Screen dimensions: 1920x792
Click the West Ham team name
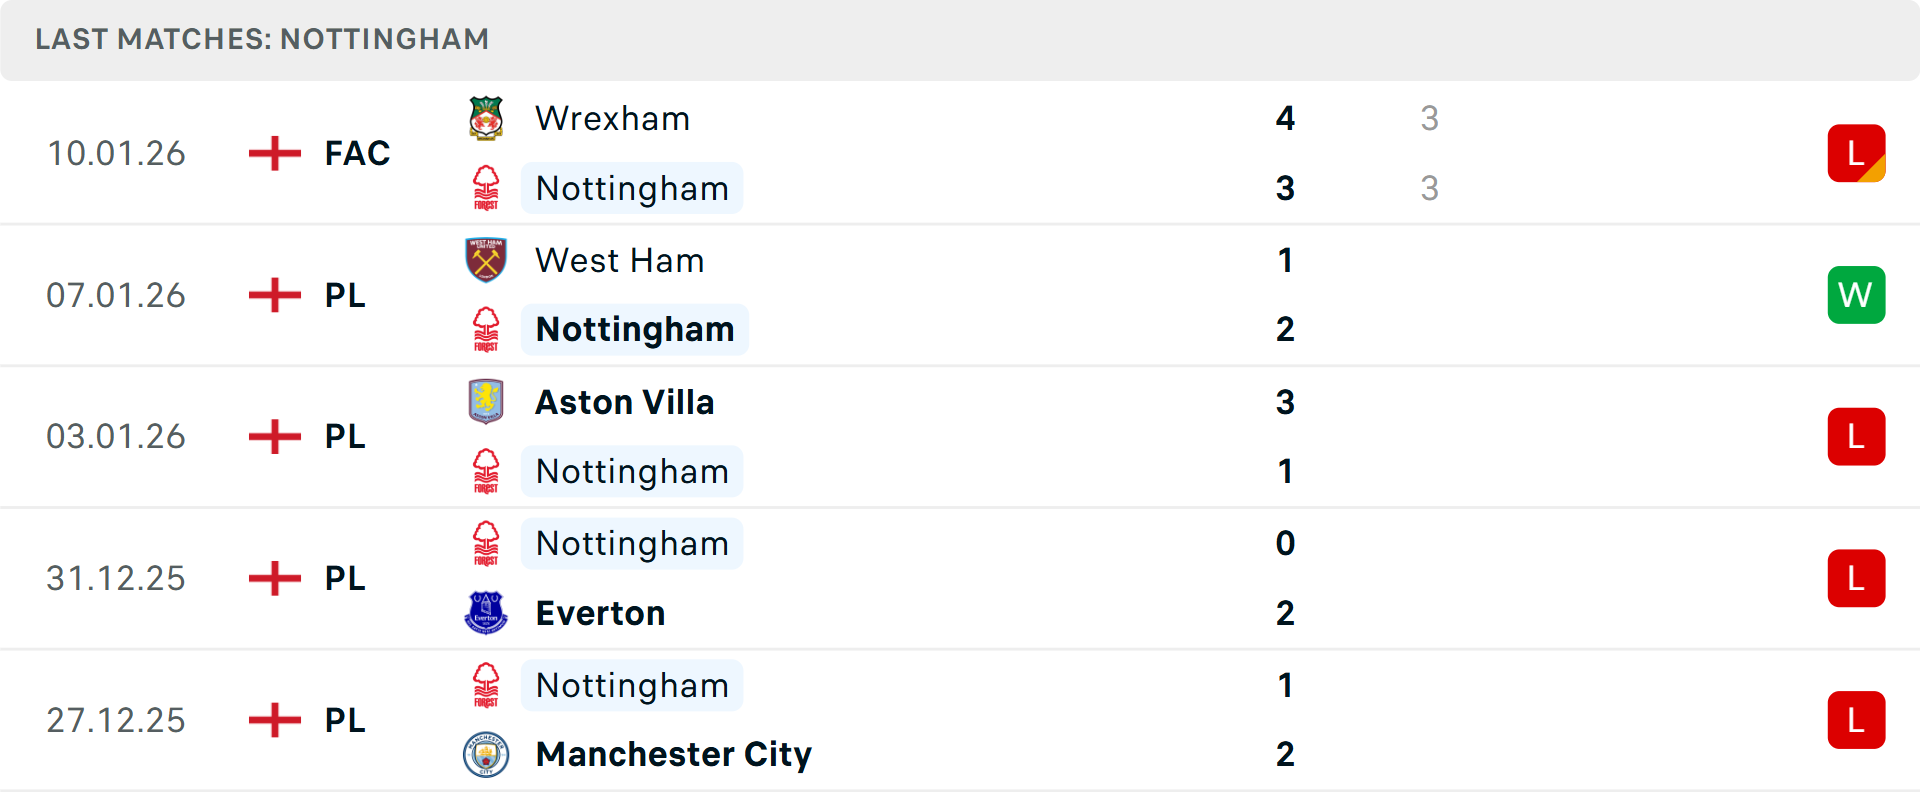(x=619, y=260)
